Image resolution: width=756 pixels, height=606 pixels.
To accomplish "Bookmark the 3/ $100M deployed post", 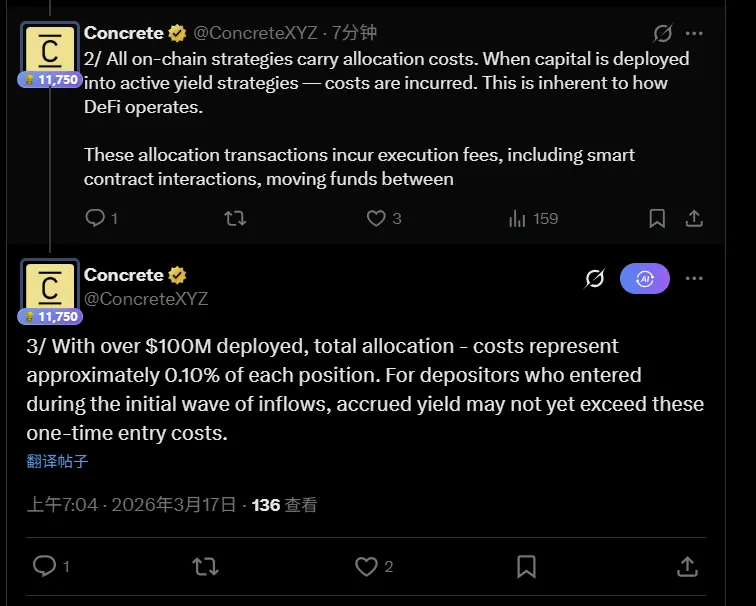I will coord(527,567).
